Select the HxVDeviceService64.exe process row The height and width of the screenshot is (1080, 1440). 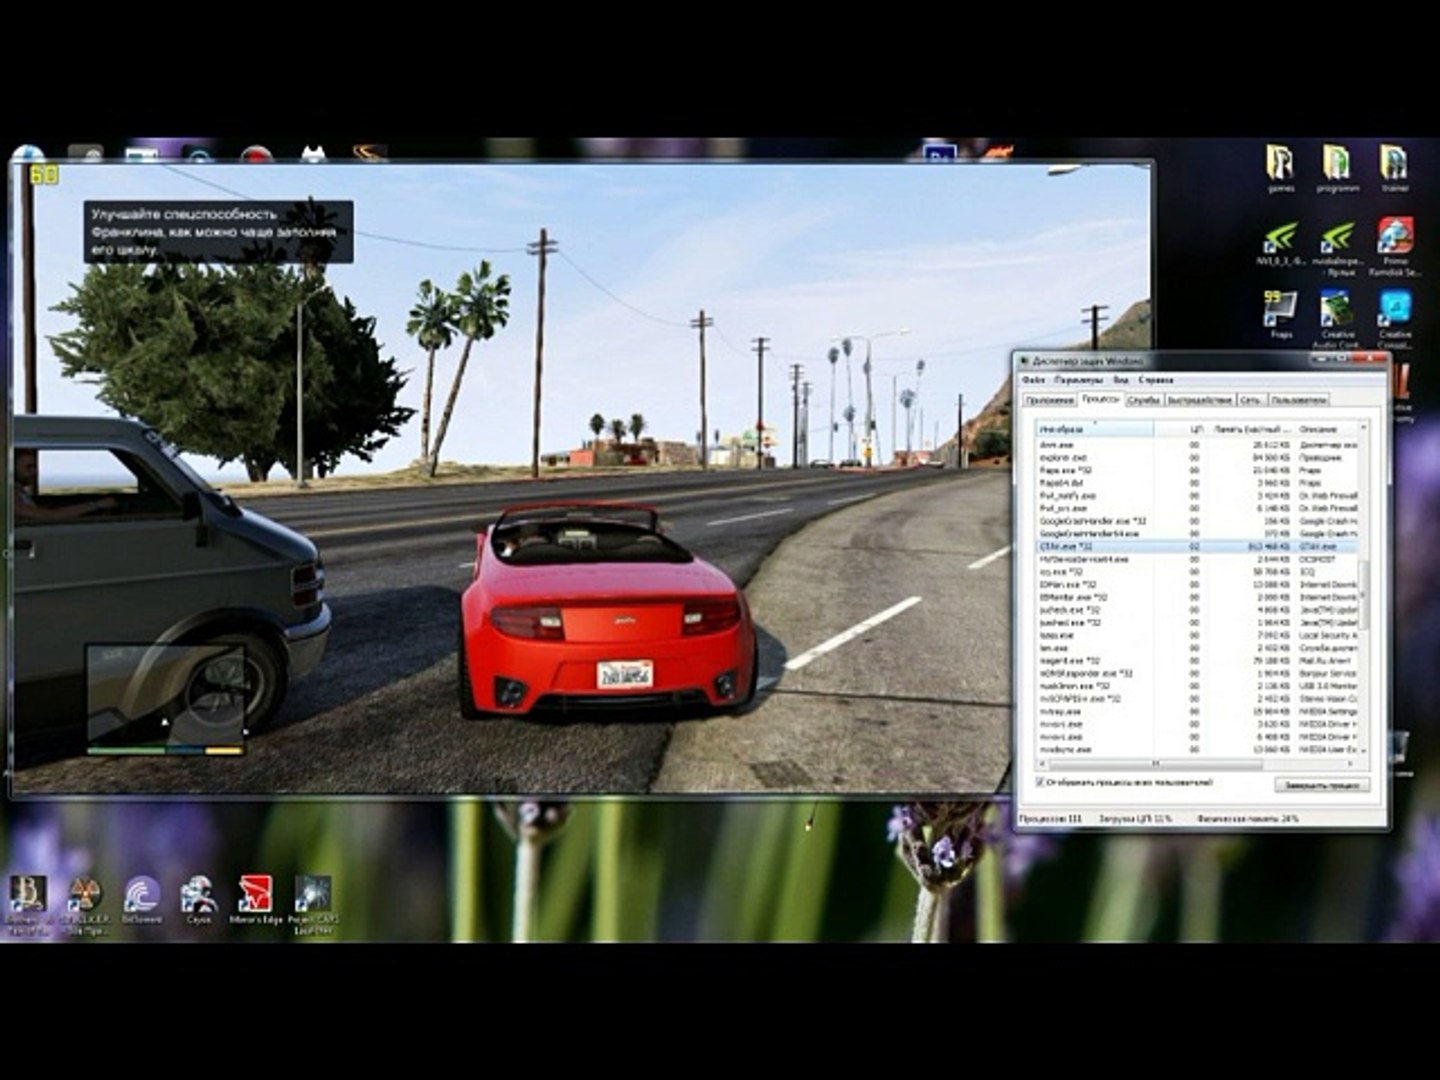(x=1197, y=559)
